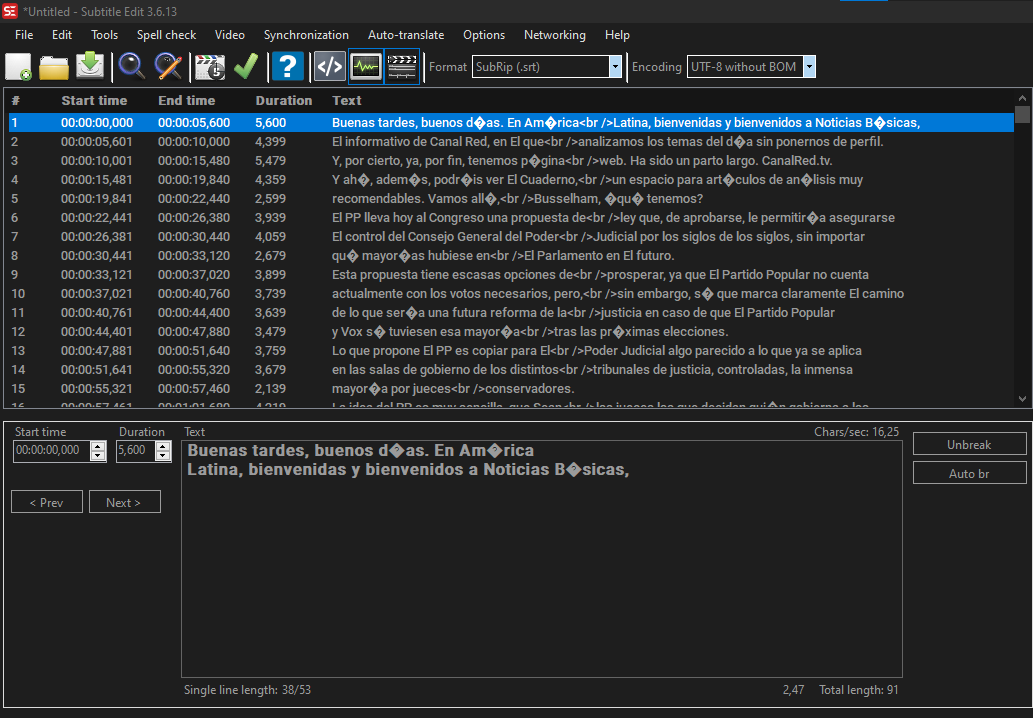
Task: Open the Replace tool
Action: tap(167, 66)
